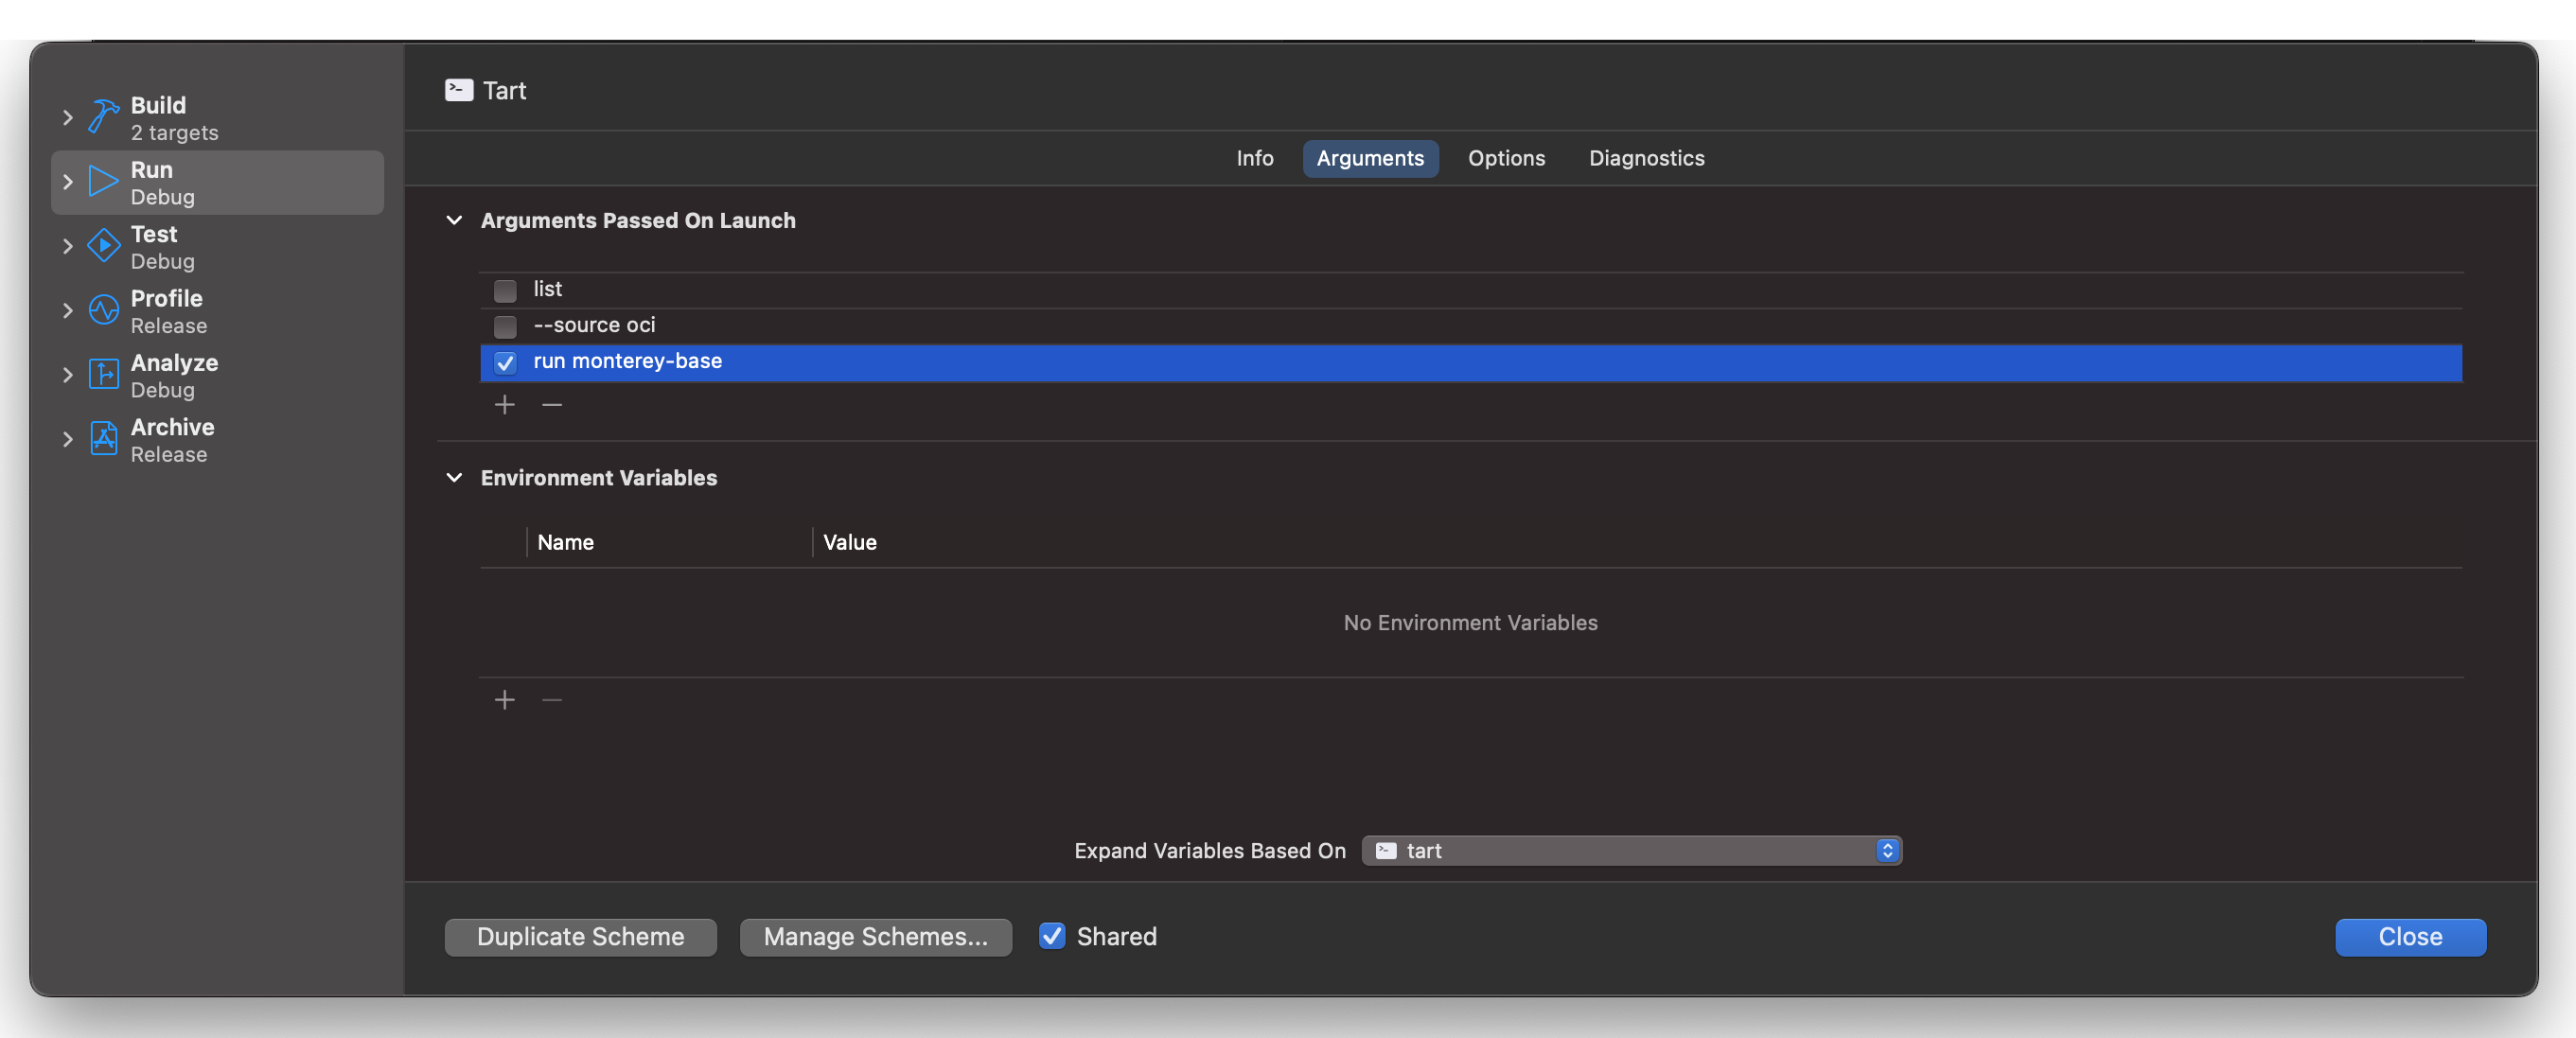Select the Test action diamond icon

[103, 246]
